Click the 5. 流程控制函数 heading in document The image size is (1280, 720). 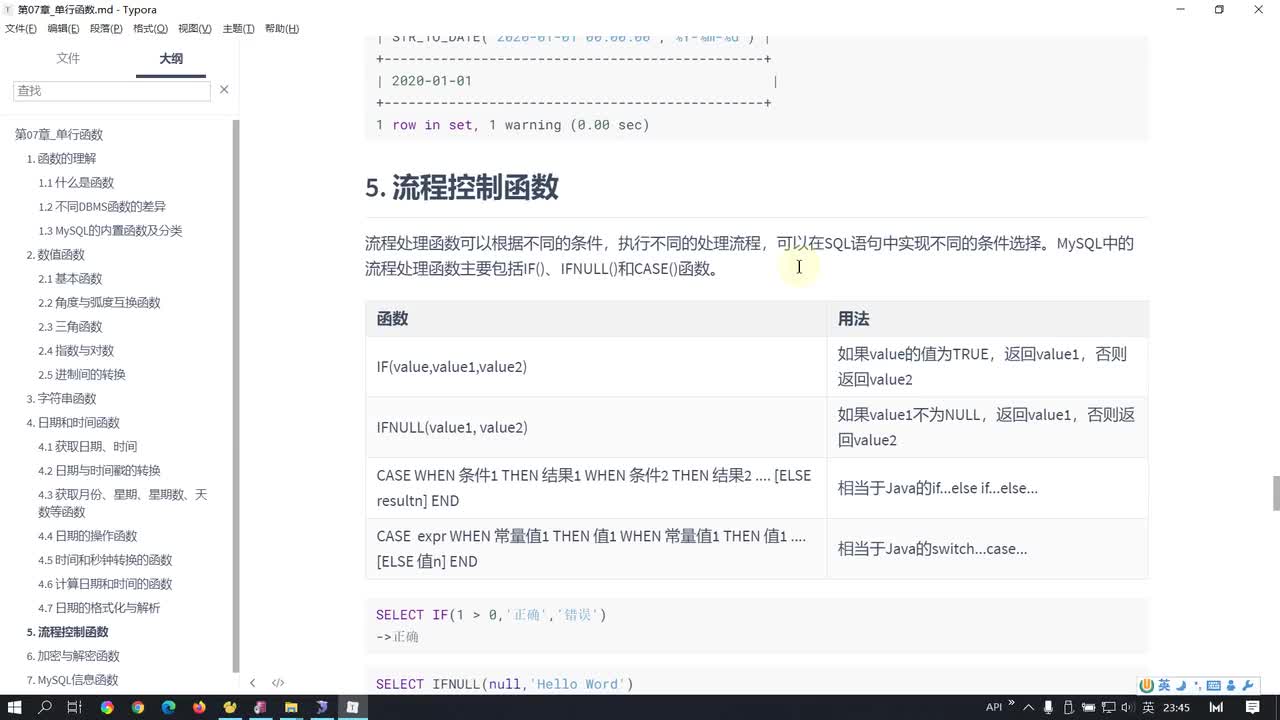tap(462, 187)
